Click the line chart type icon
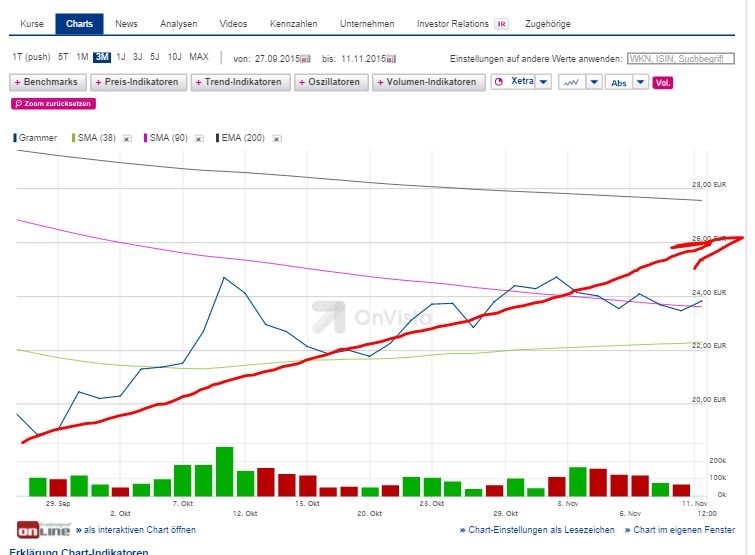755x555 pixels. pos(571,82)
